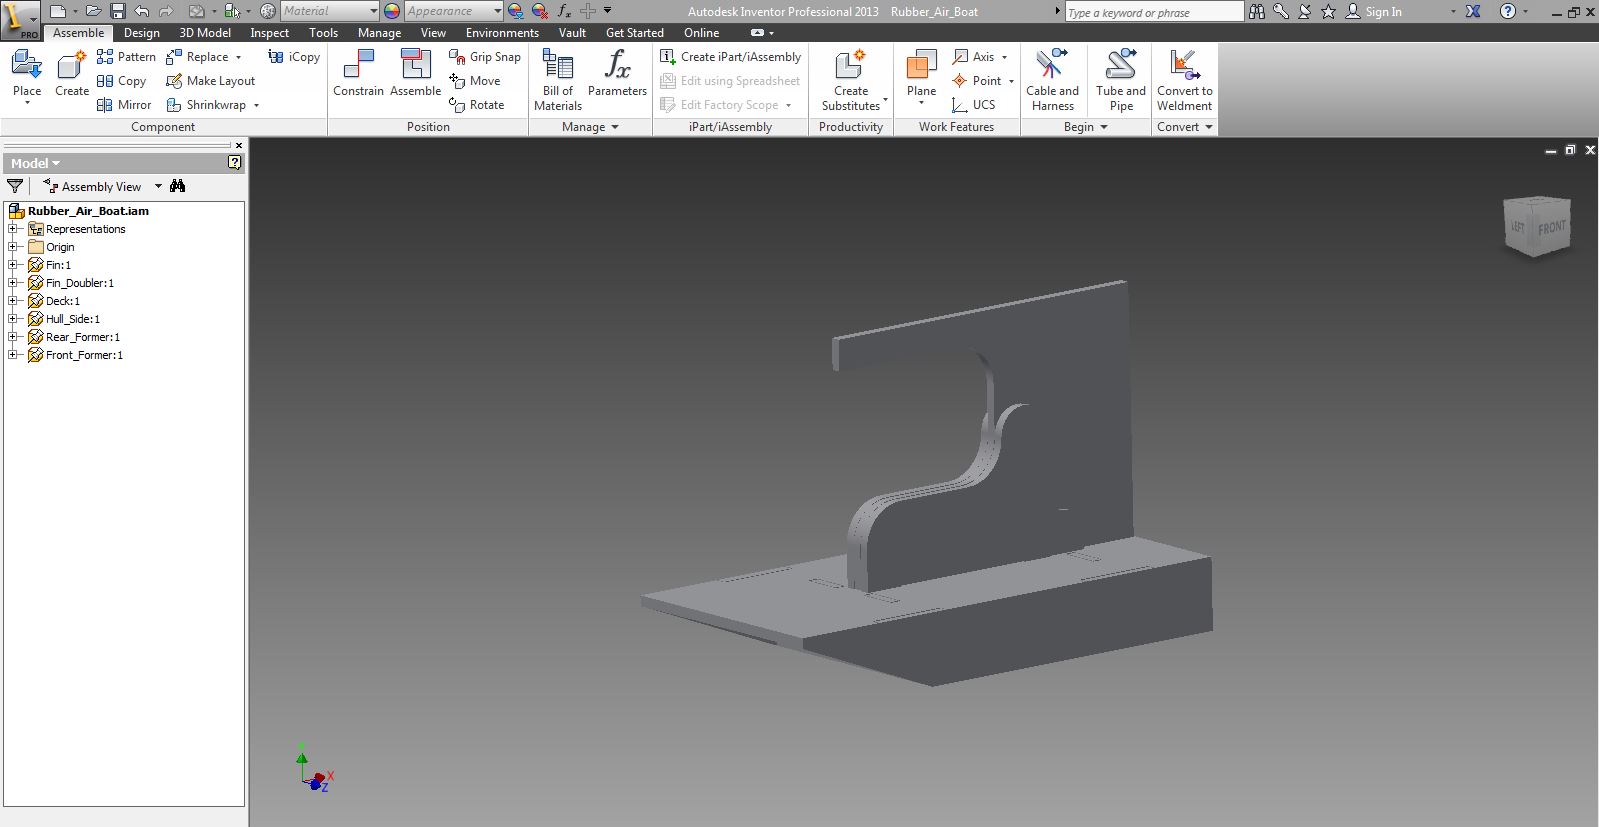Screen dimensions: 1599x827
Task: Expand the Shrinkwrap dropdown arrow
Action: pyautogui.click(x=256, y=105)
